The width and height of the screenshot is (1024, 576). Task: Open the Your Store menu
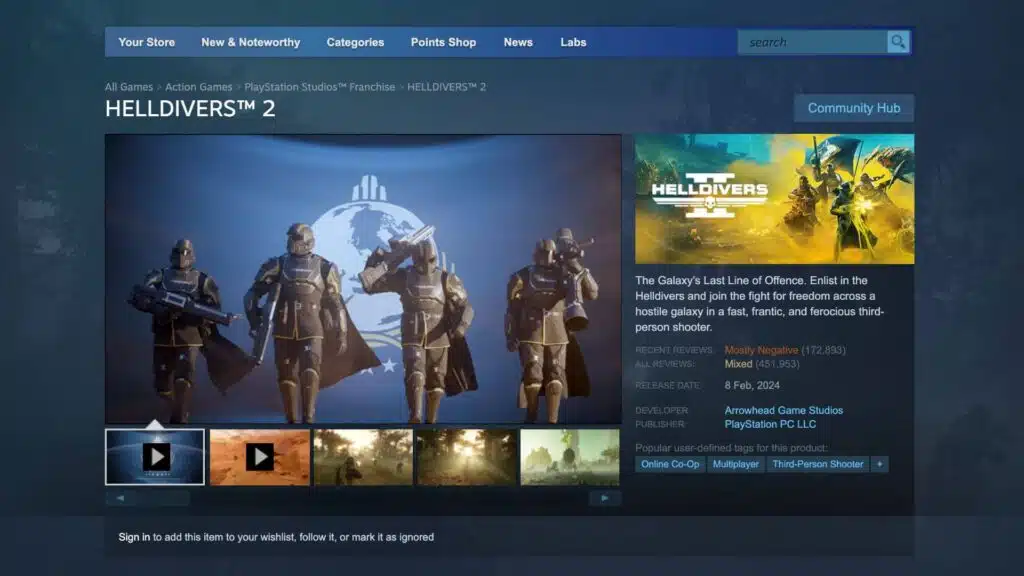(x=146, y=42)
